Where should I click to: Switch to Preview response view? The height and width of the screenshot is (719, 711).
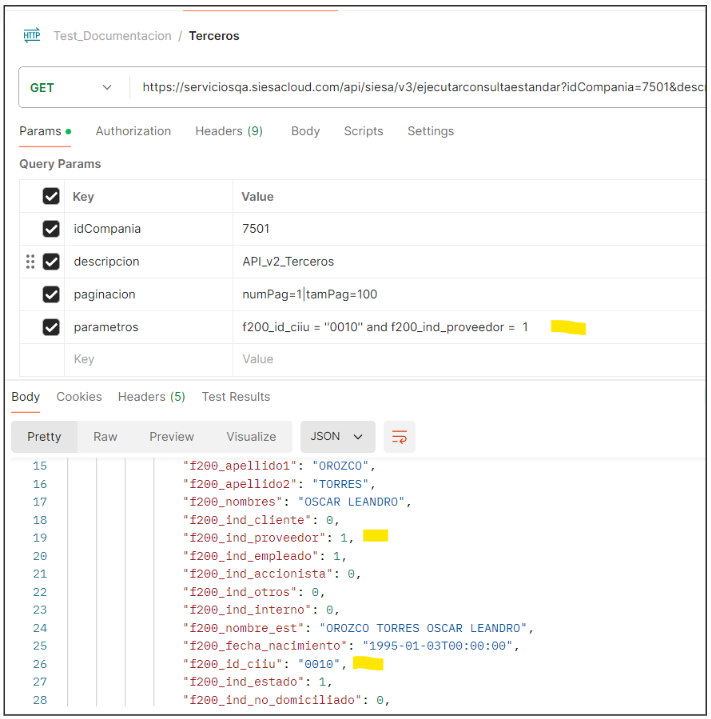pyautogui.click(x=171, y=437)
